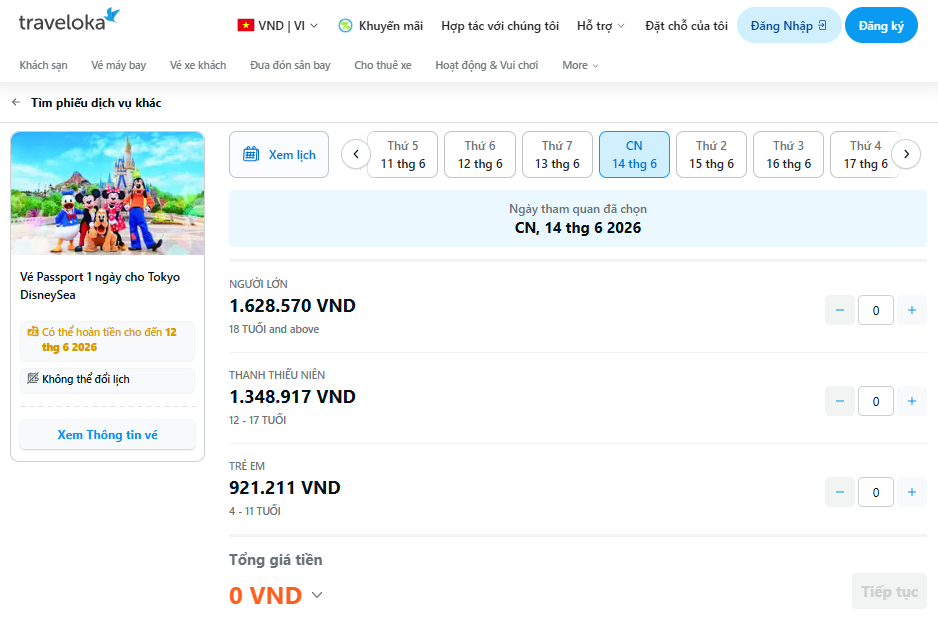Click the Khuyến mãi percent icon

pyautogui.click(x=345, y=26)
